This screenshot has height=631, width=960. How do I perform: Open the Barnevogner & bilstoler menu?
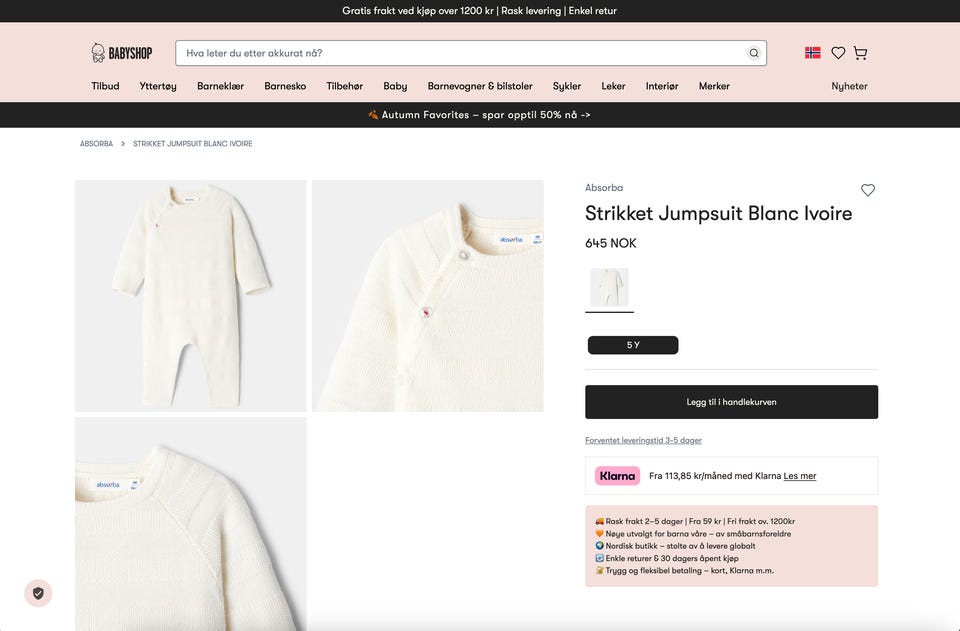[480, 86]
